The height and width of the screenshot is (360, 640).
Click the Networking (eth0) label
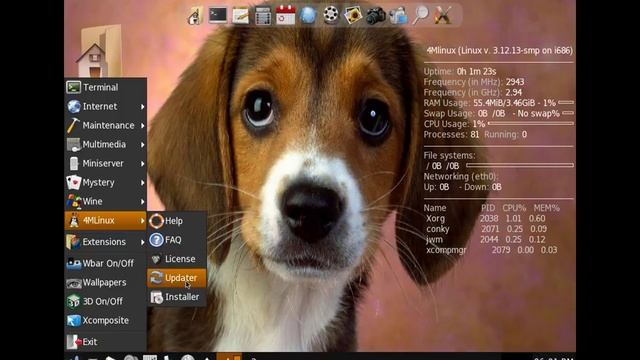[x=461, y=176]
